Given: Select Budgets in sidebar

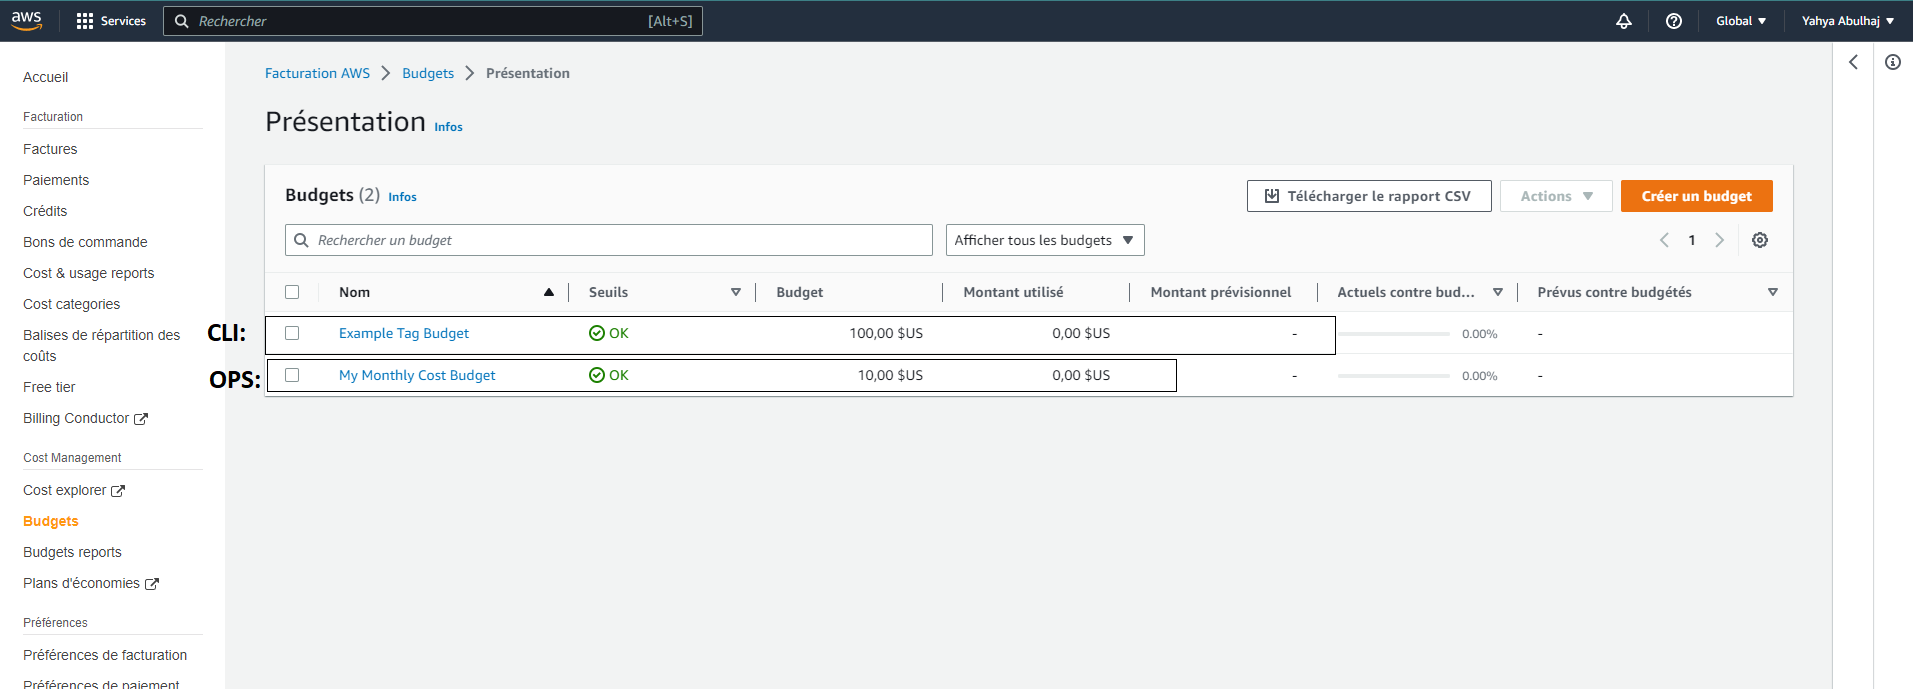Looking at the screenshot, I should pyautogui.click(x=51, y=521).
